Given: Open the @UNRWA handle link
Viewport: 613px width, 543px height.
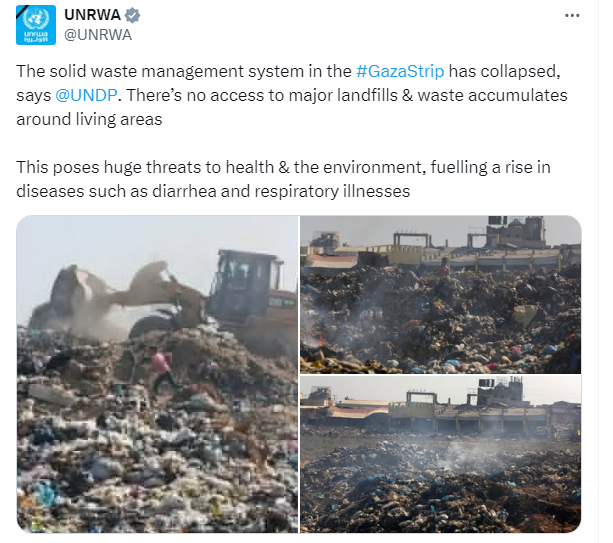Looking at the screenshot, I should click(98, 35).
